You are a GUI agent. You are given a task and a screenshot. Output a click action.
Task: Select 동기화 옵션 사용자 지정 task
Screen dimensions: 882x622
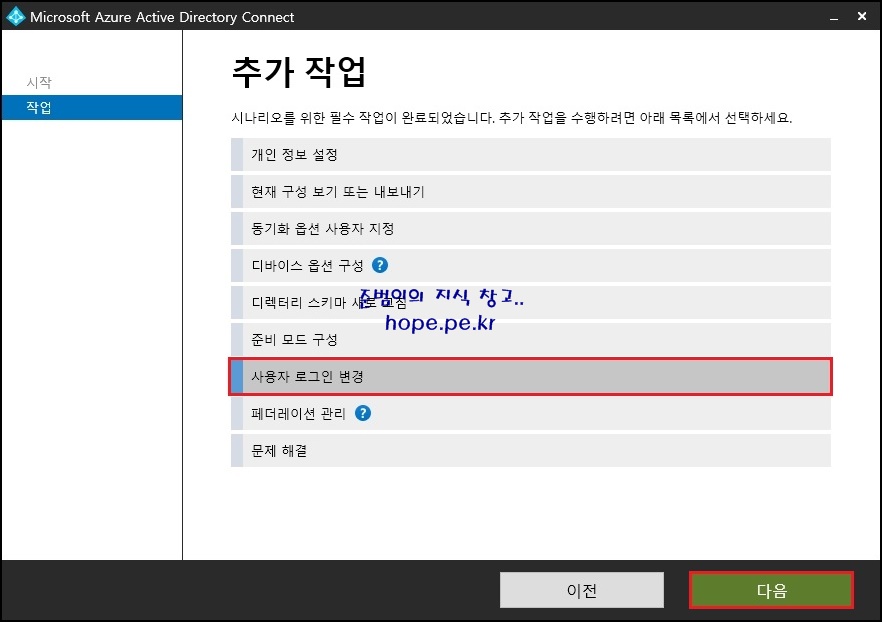pyautogui.click(x=530, y=228)
